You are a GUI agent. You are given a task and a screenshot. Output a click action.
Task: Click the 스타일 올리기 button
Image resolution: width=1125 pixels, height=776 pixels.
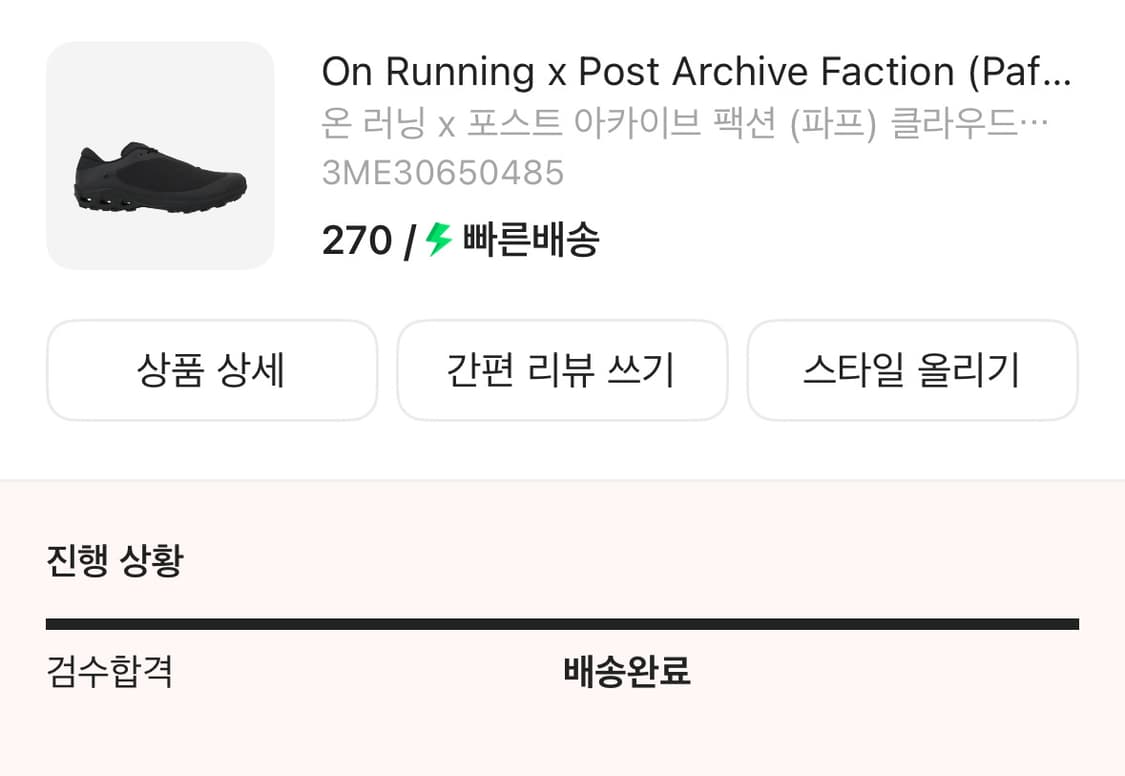tap(912, 370)
